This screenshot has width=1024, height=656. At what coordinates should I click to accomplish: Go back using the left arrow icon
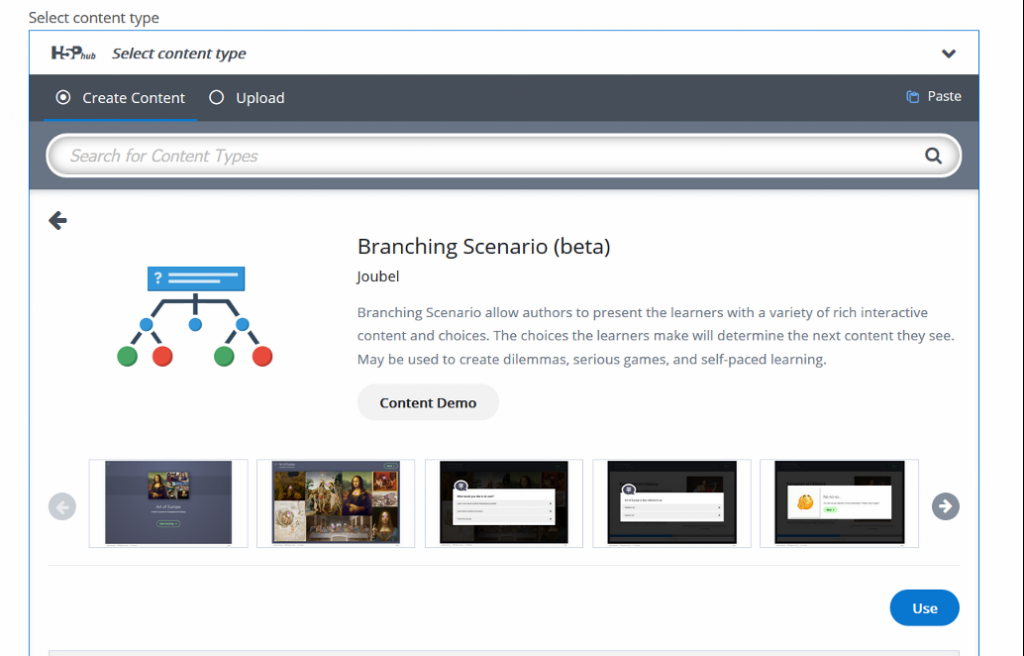[58, 220]
